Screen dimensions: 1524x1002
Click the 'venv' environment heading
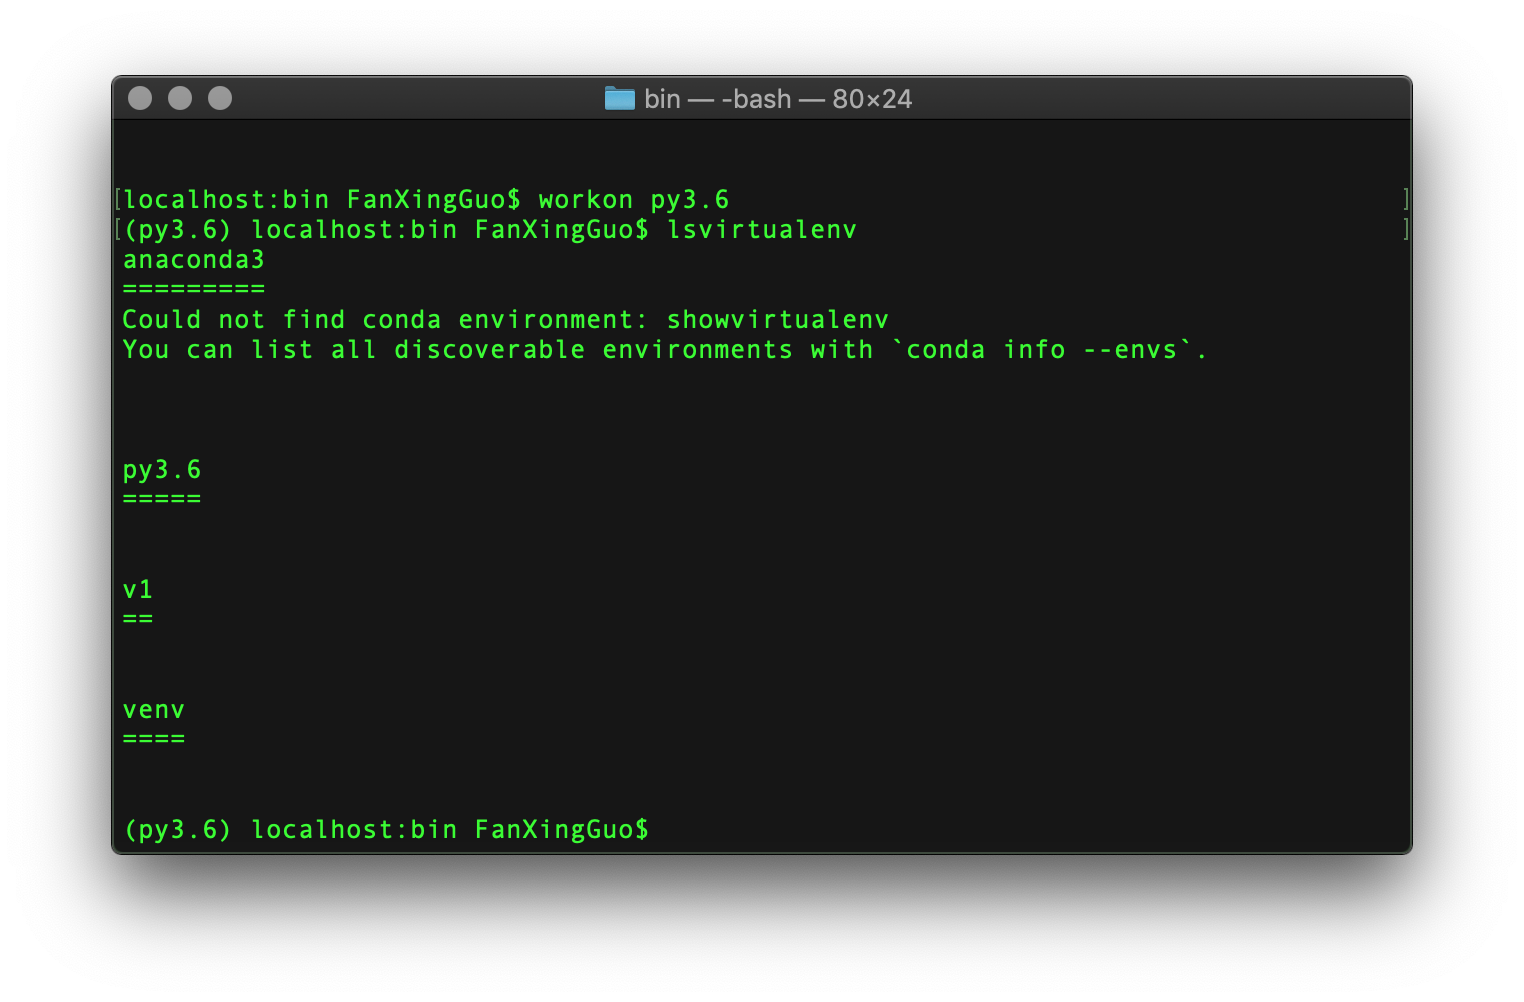[x=154, y=710]
